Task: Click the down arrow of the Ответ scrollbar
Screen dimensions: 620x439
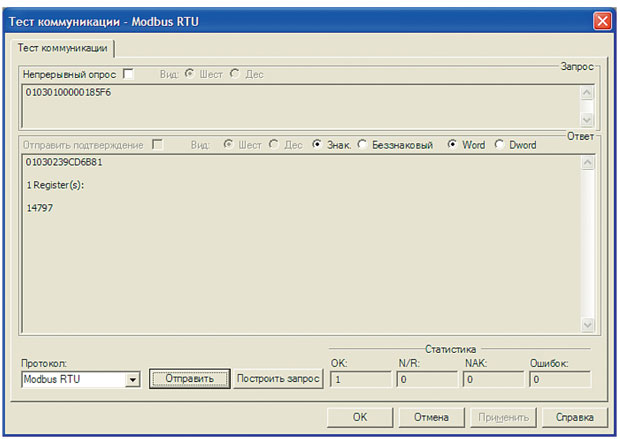Action: coord(588,325)
